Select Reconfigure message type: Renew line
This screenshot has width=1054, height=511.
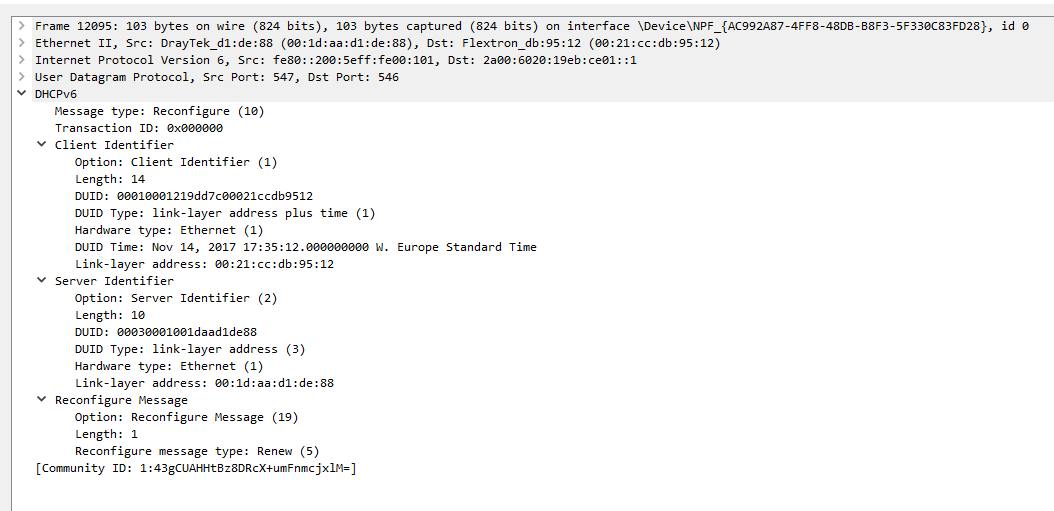pyautogui.click(x=197, y=450)
